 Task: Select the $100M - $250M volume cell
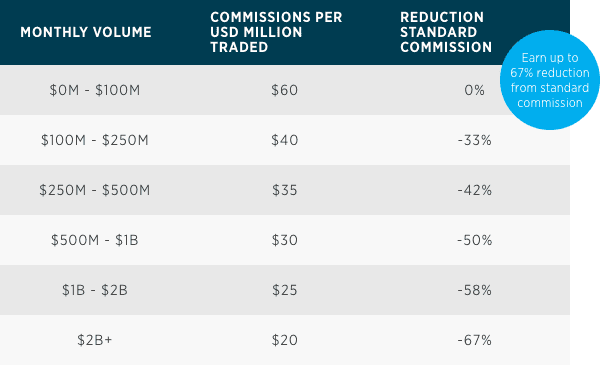pos(95,140)
